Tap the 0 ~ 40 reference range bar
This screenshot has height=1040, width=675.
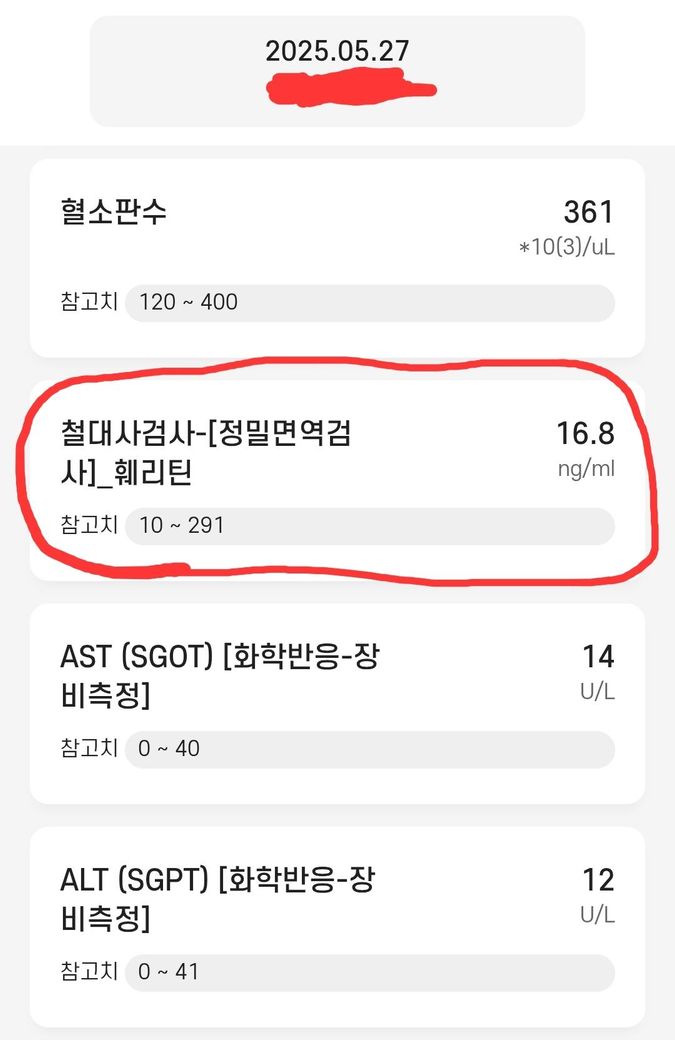(x=369, y=748)
